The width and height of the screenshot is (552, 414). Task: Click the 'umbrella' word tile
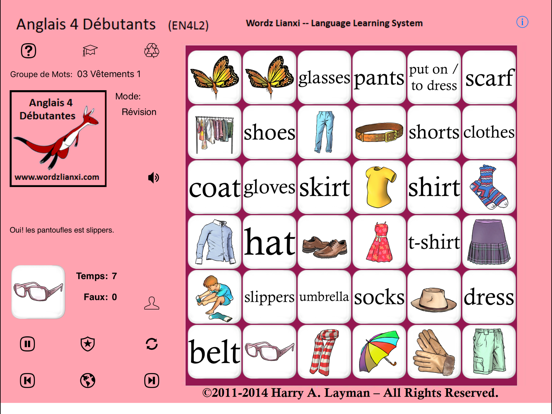(324, 297)
